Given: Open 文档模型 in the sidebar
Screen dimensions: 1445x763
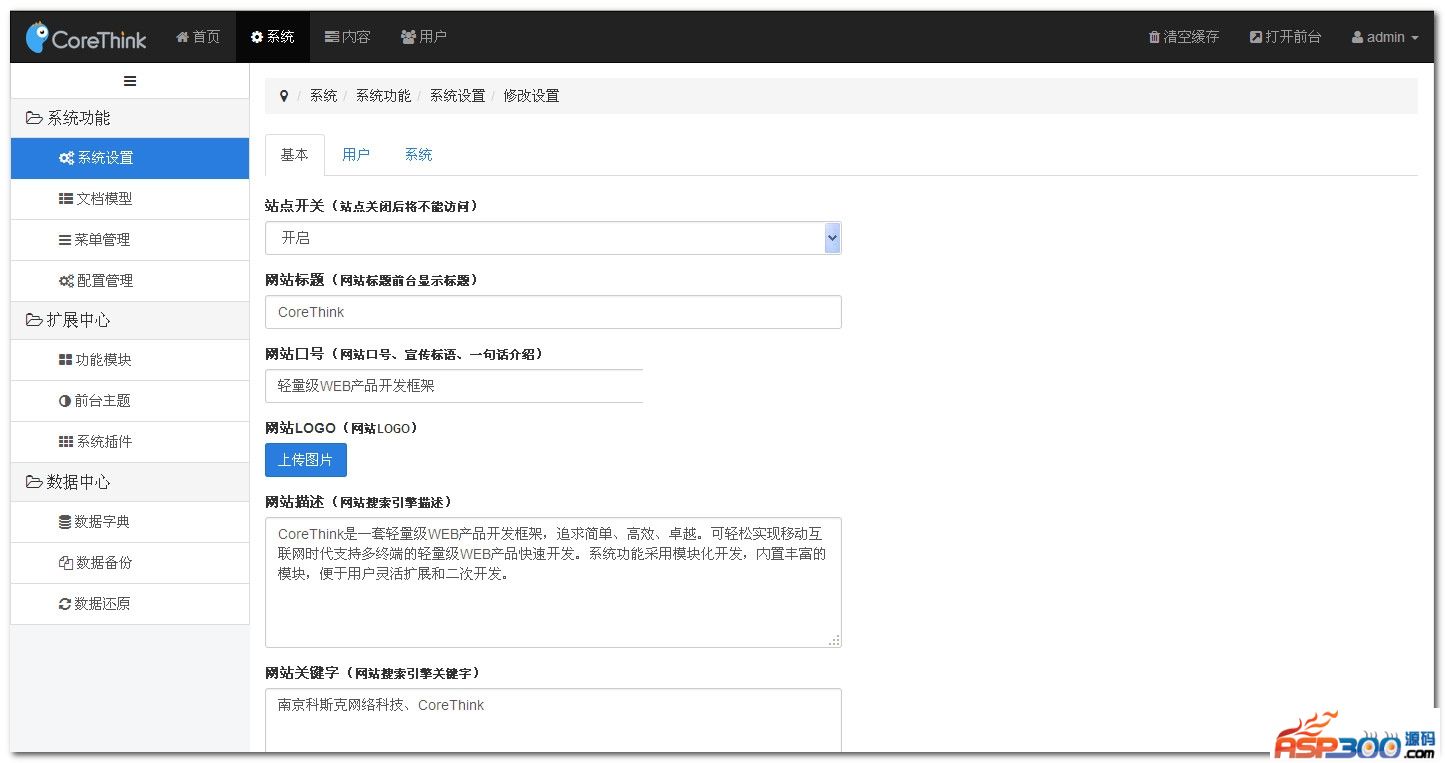Looking at the screenshot, I should point(96,199).
